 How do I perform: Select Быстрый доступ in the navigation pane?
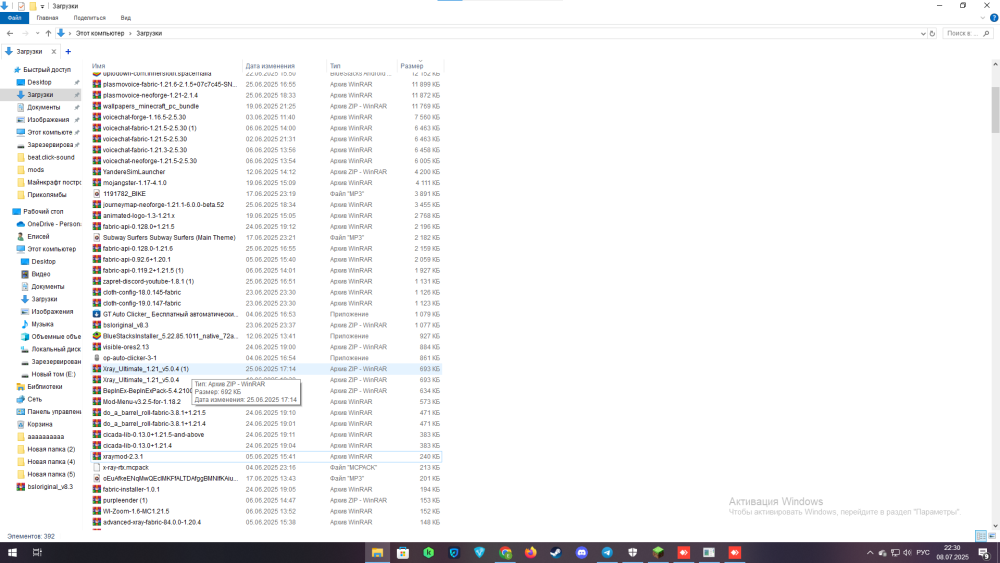click(x=47, y=69)
